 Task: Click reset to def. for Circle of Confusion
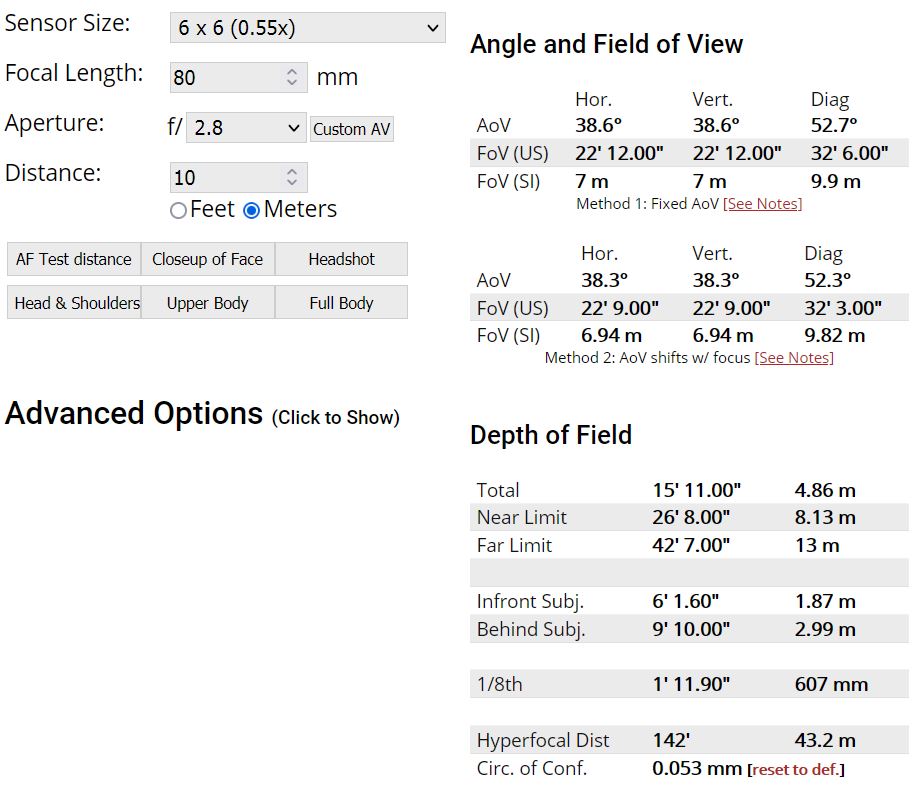795,770
